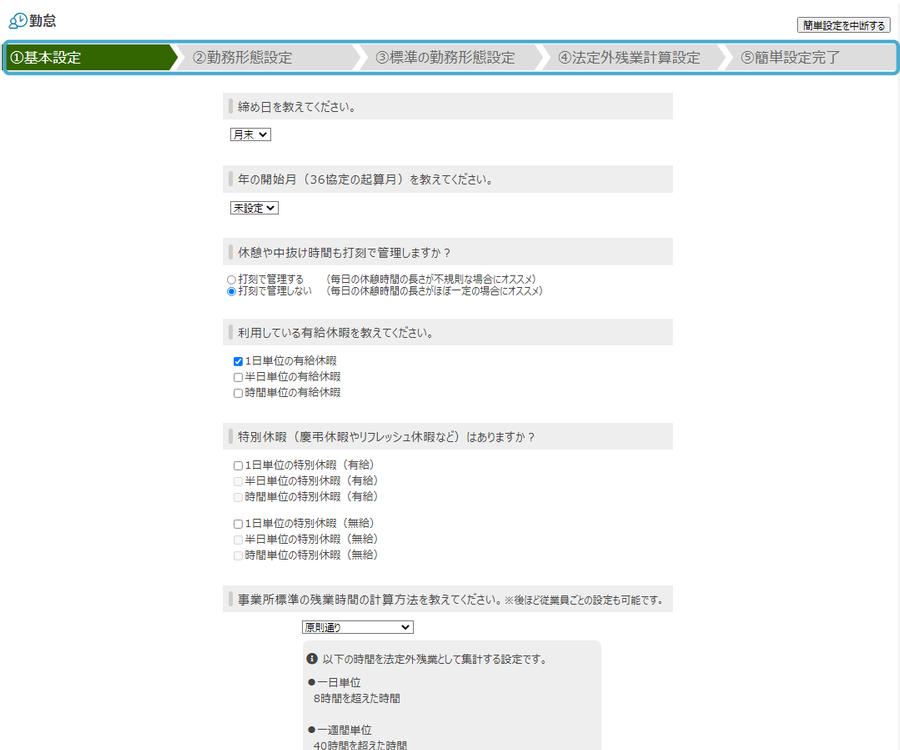900x750 pixels.
Task: Open the 締め日 月末 dropdown
Action: pyautogui.click(x=250, y=134)
